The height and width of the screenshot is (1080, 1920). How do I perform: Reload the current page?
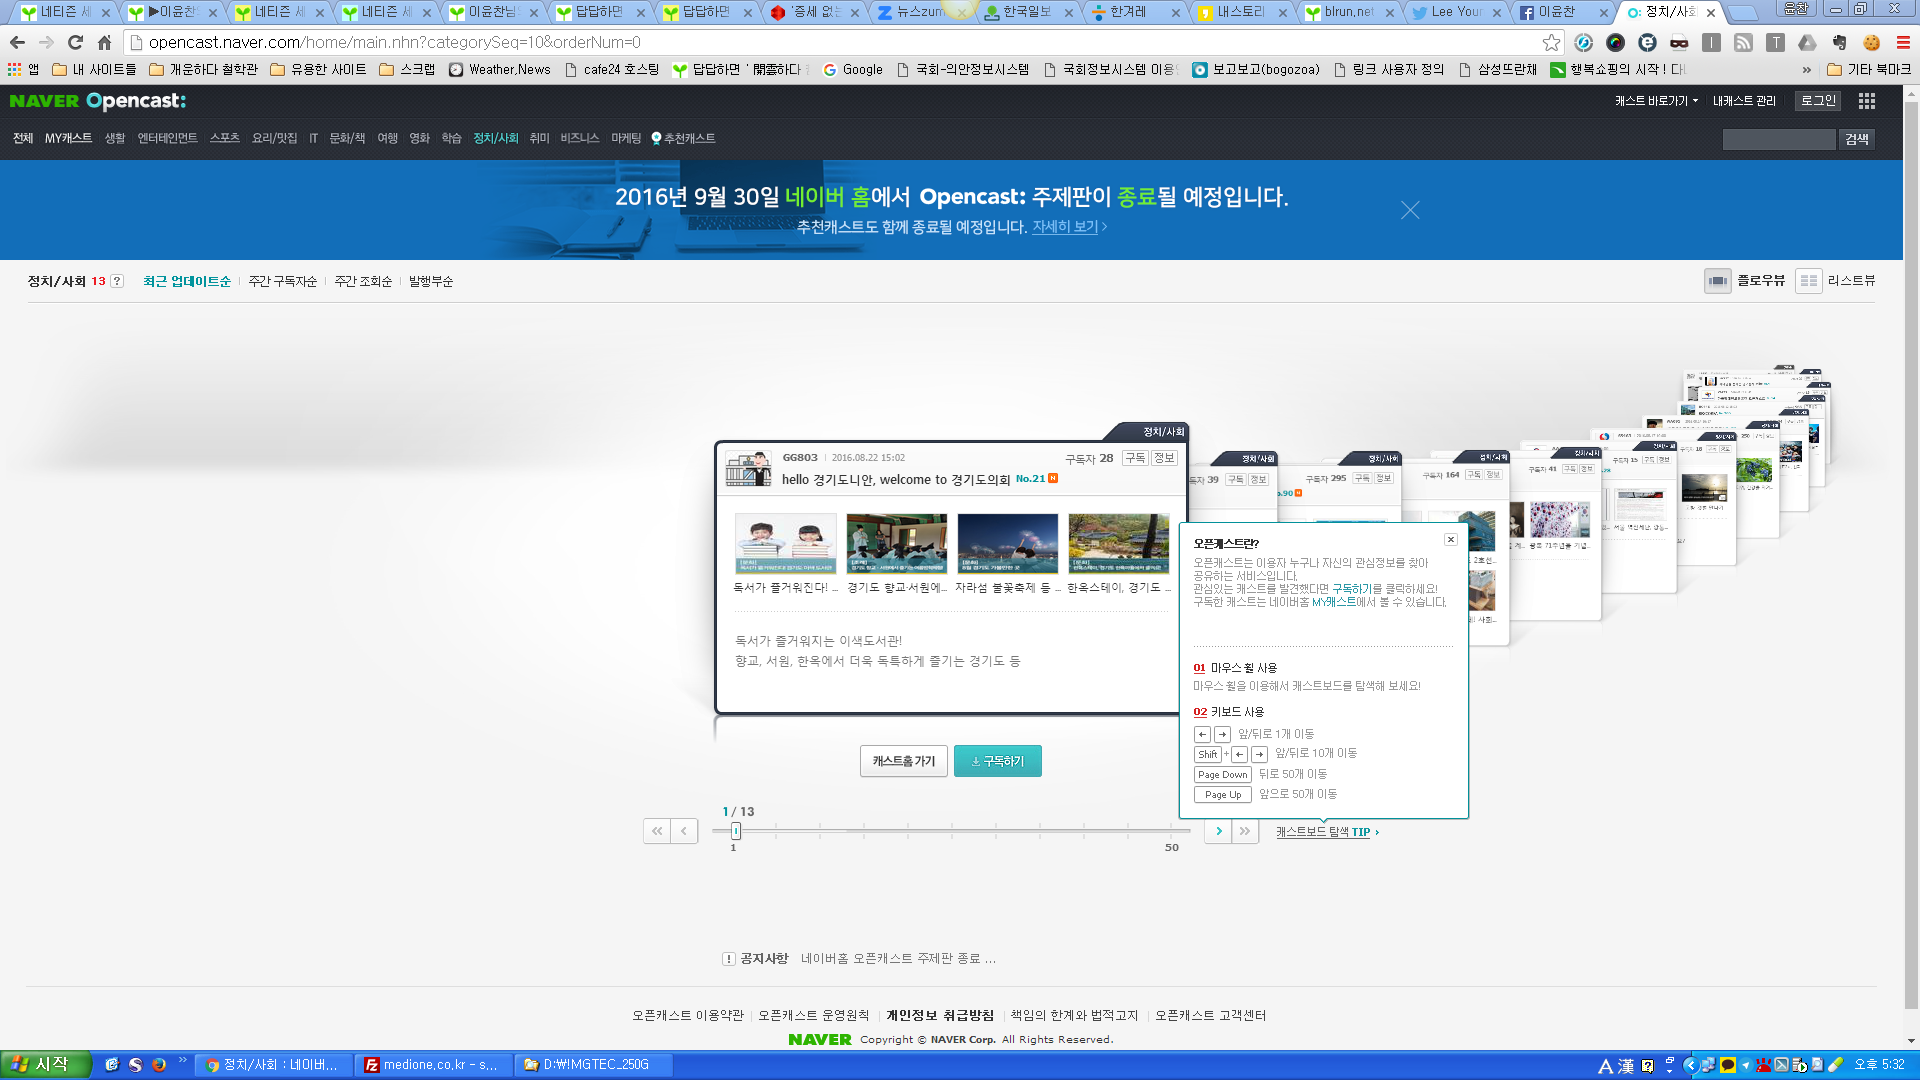75,43
